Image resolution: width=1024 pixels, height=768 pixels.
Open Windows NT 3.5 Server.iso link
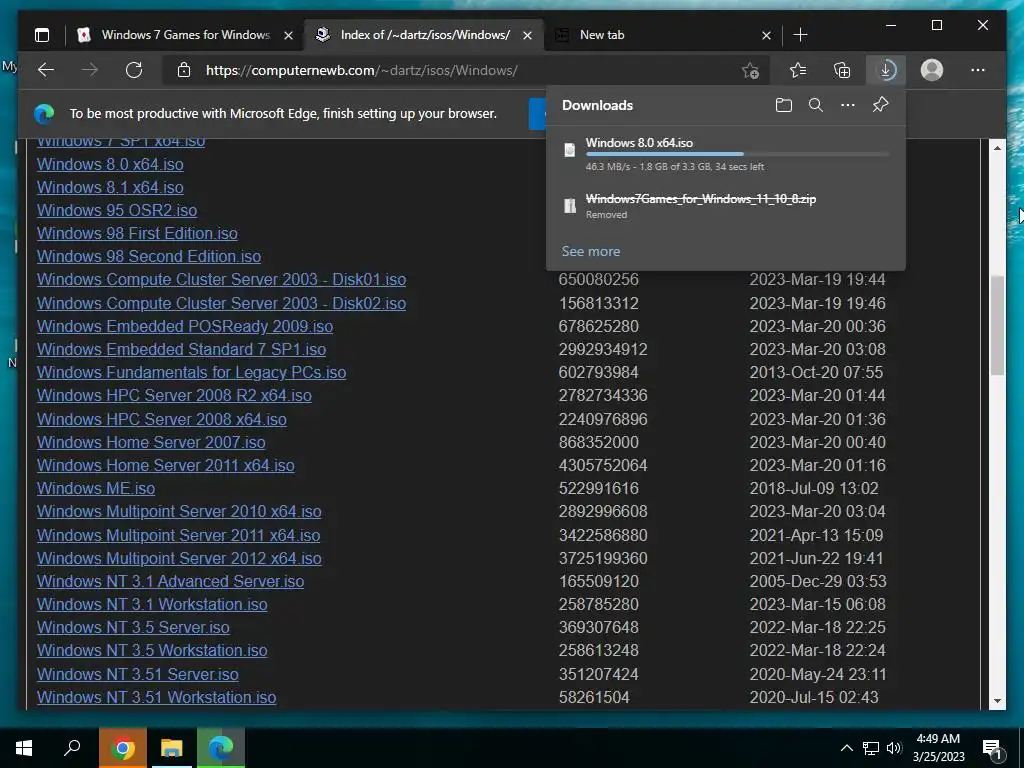pyautogui.click(x=133, y=628)
